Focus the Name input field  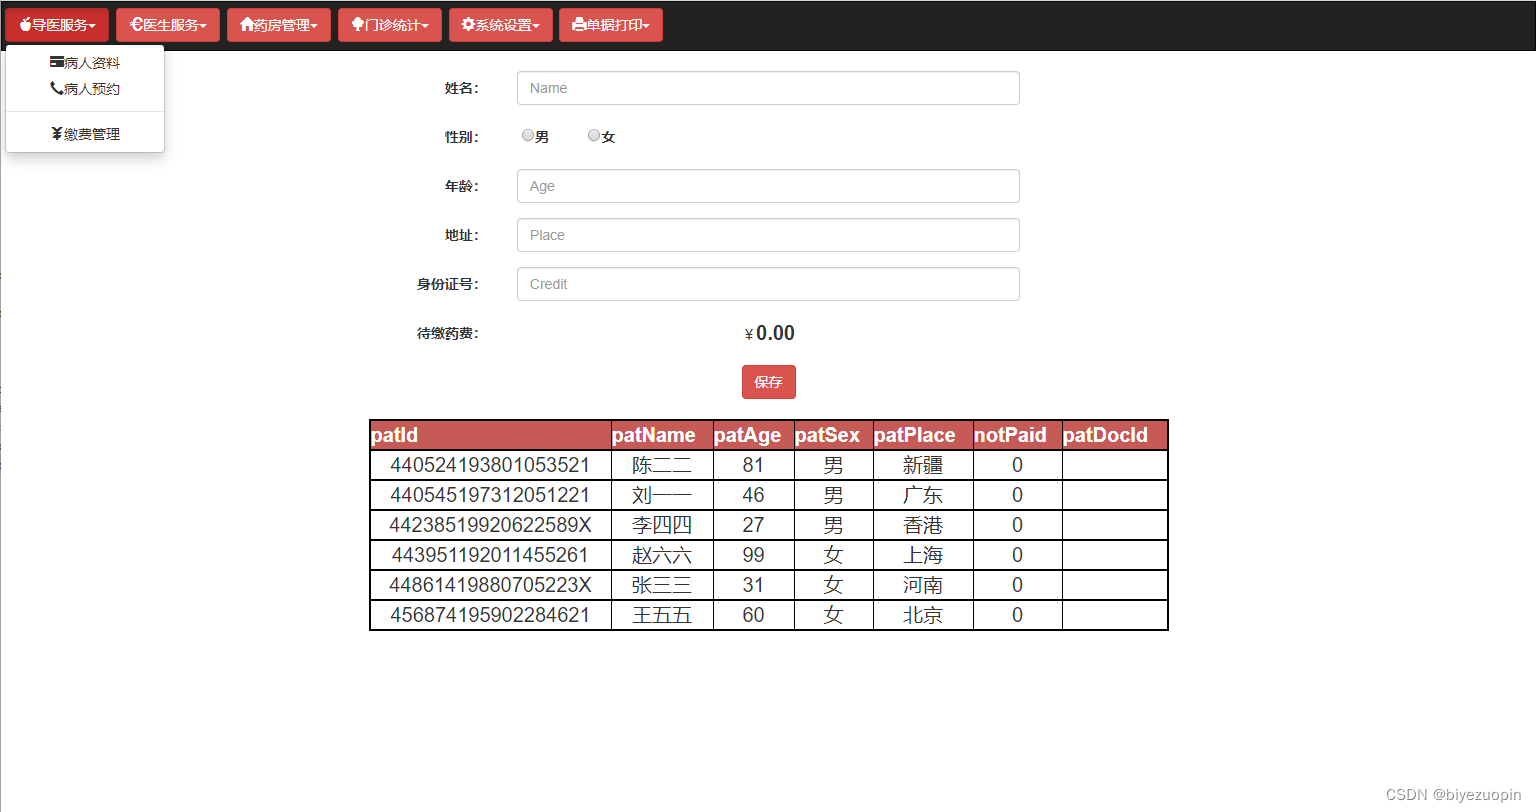(768, 88)
